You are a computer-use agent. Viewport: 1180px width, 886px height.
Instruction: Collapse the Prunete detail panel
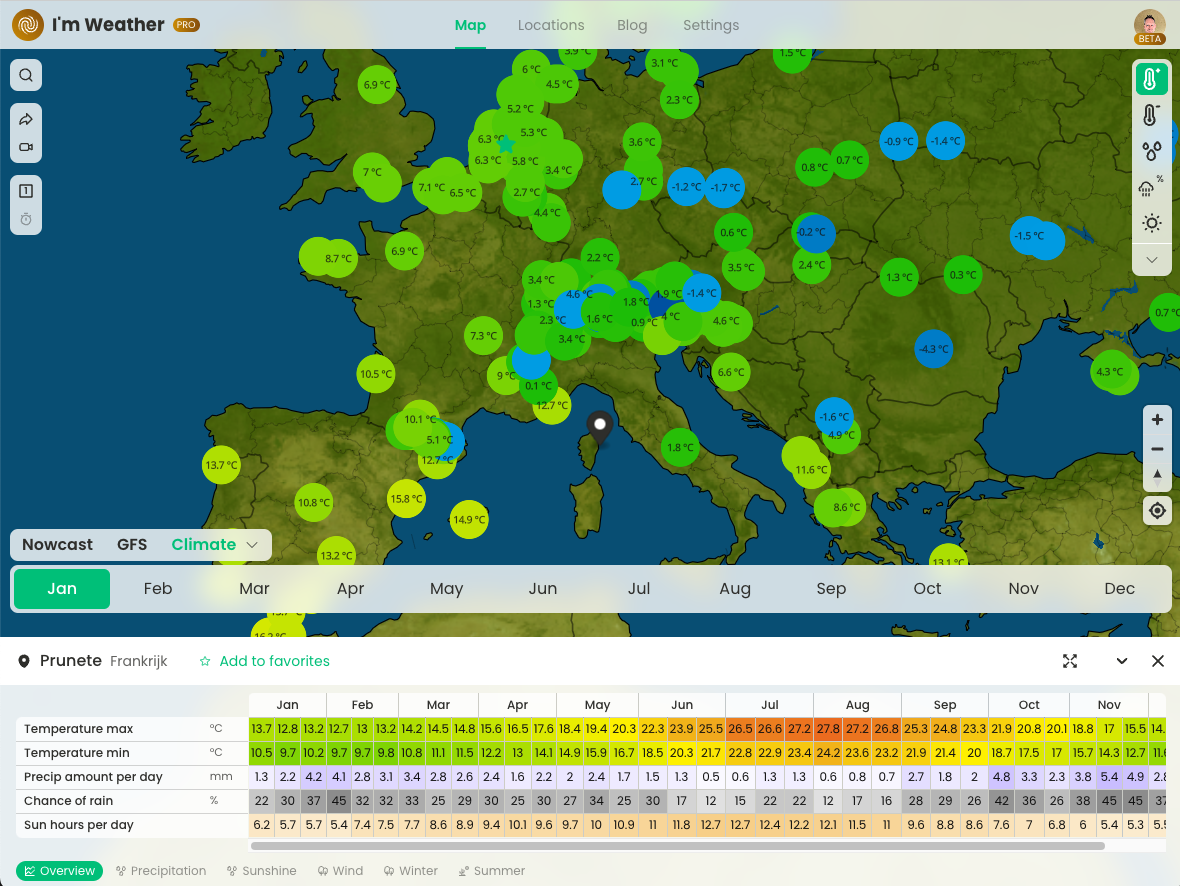[1121, 661]
